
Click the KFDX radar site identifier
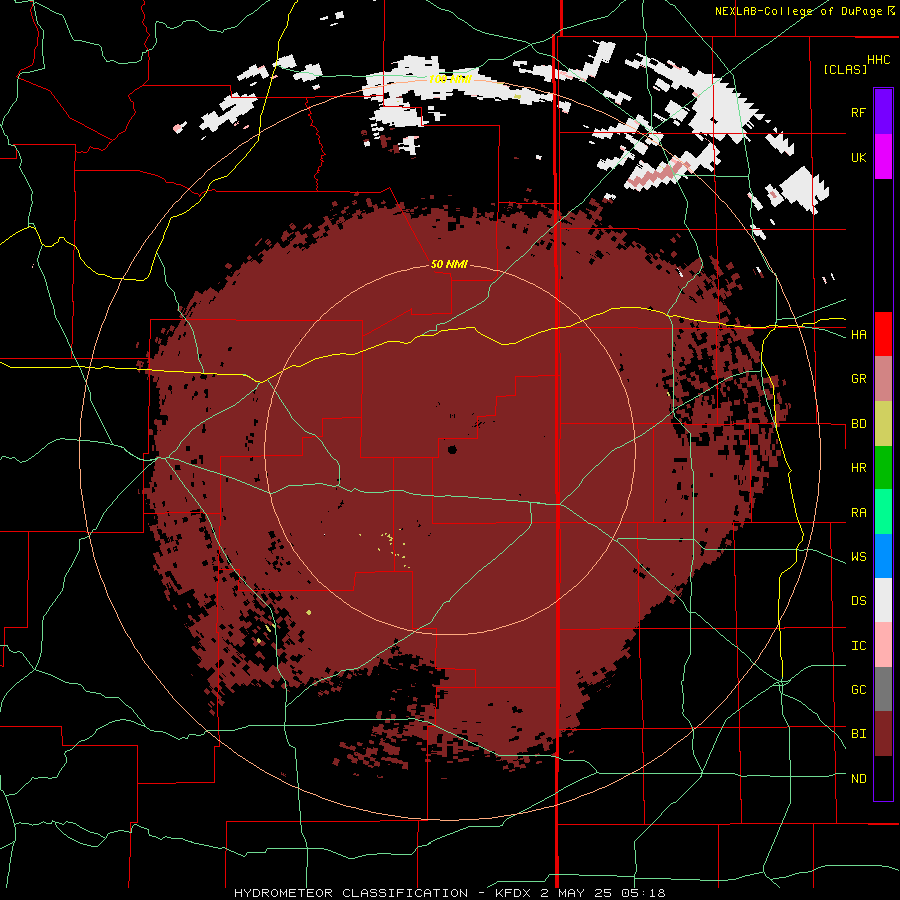tap(514, 893)
